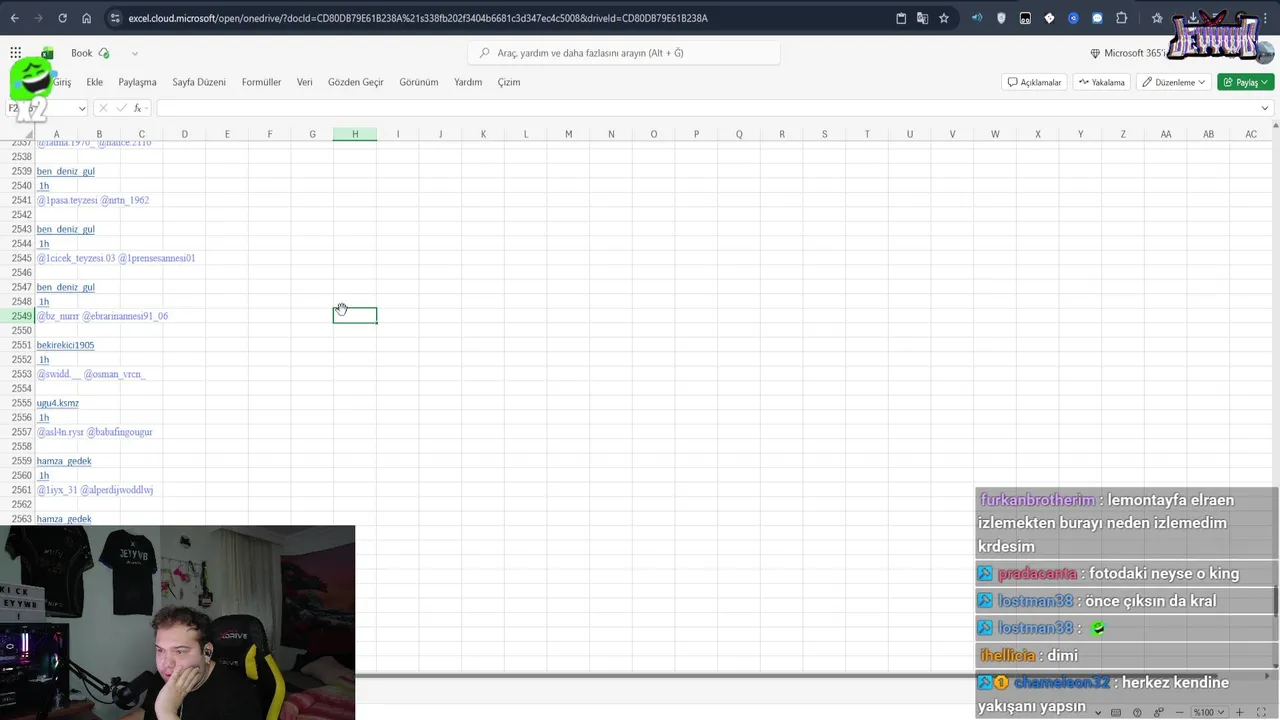This screenshot has width=1280, height=720.
Task: Open the Gözden Geçir tab
Action: (356, 82)
